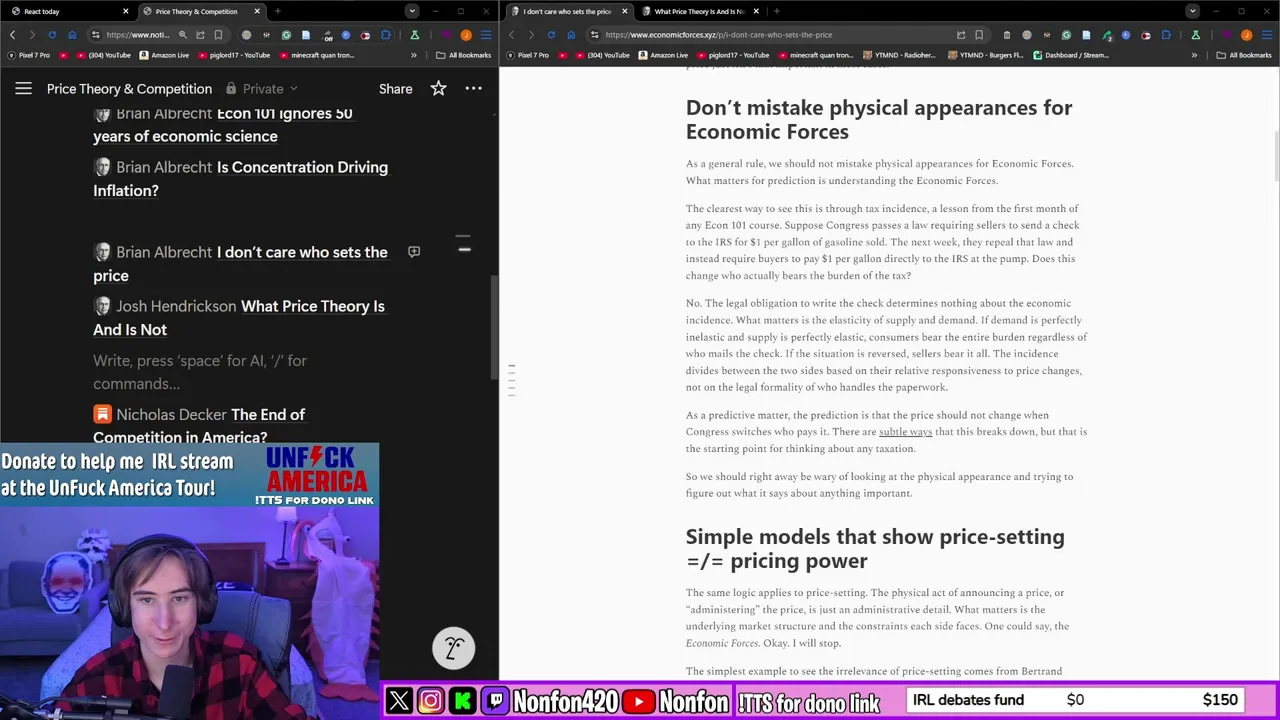Bookmark the economicforces article

pyautogui.click(x=979, y=35)
